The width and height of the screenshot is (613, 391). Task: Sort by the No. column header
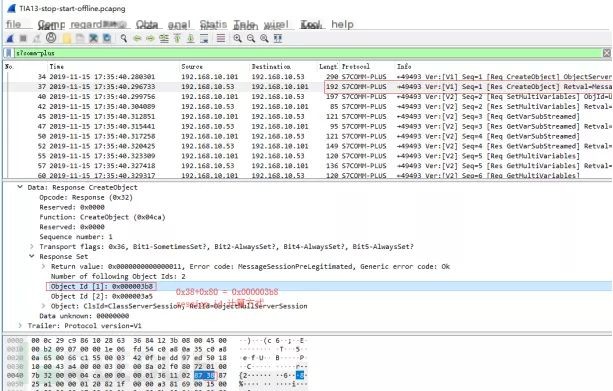[x=9, y=66]
